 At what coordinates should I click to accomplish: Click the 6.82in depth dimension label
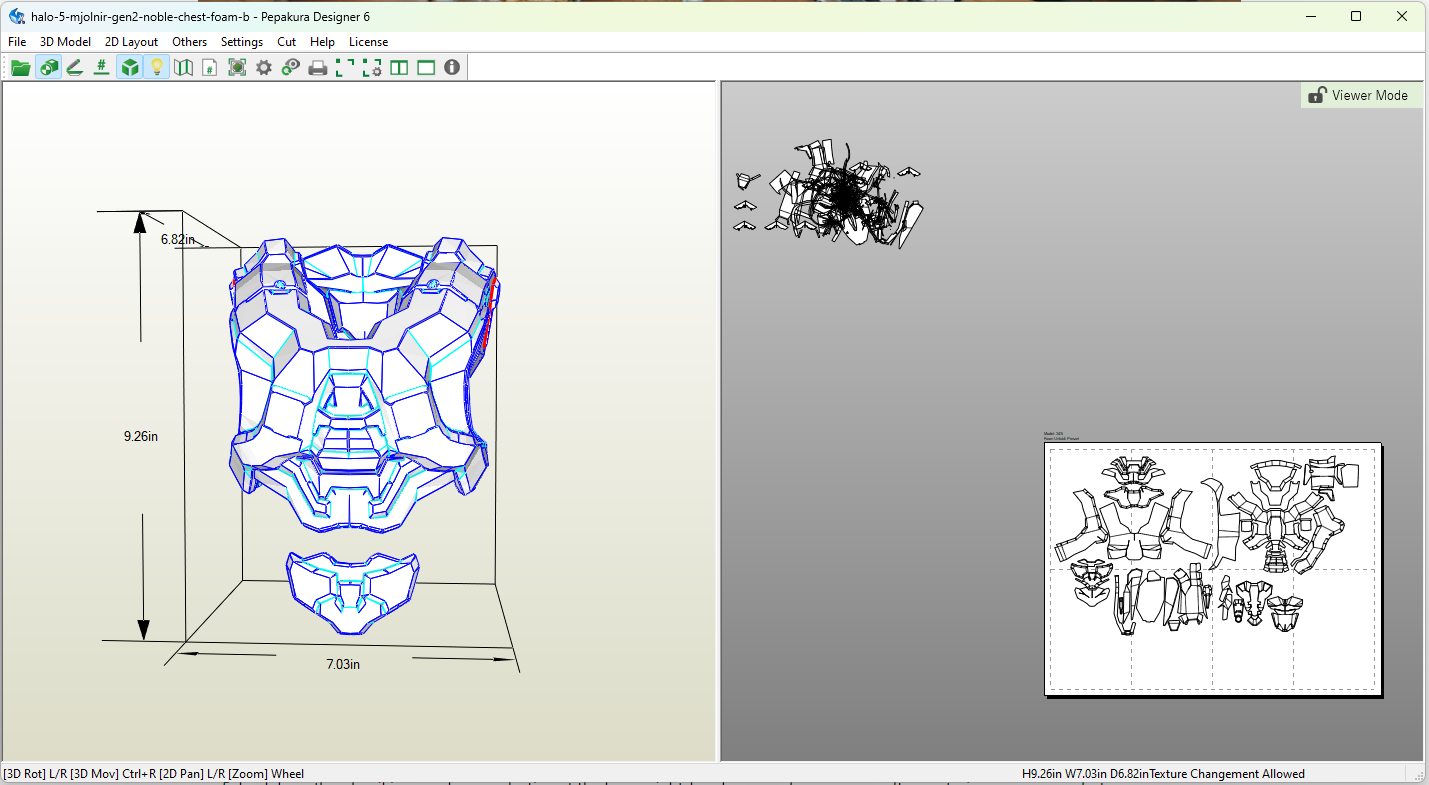tap(177, 239)
